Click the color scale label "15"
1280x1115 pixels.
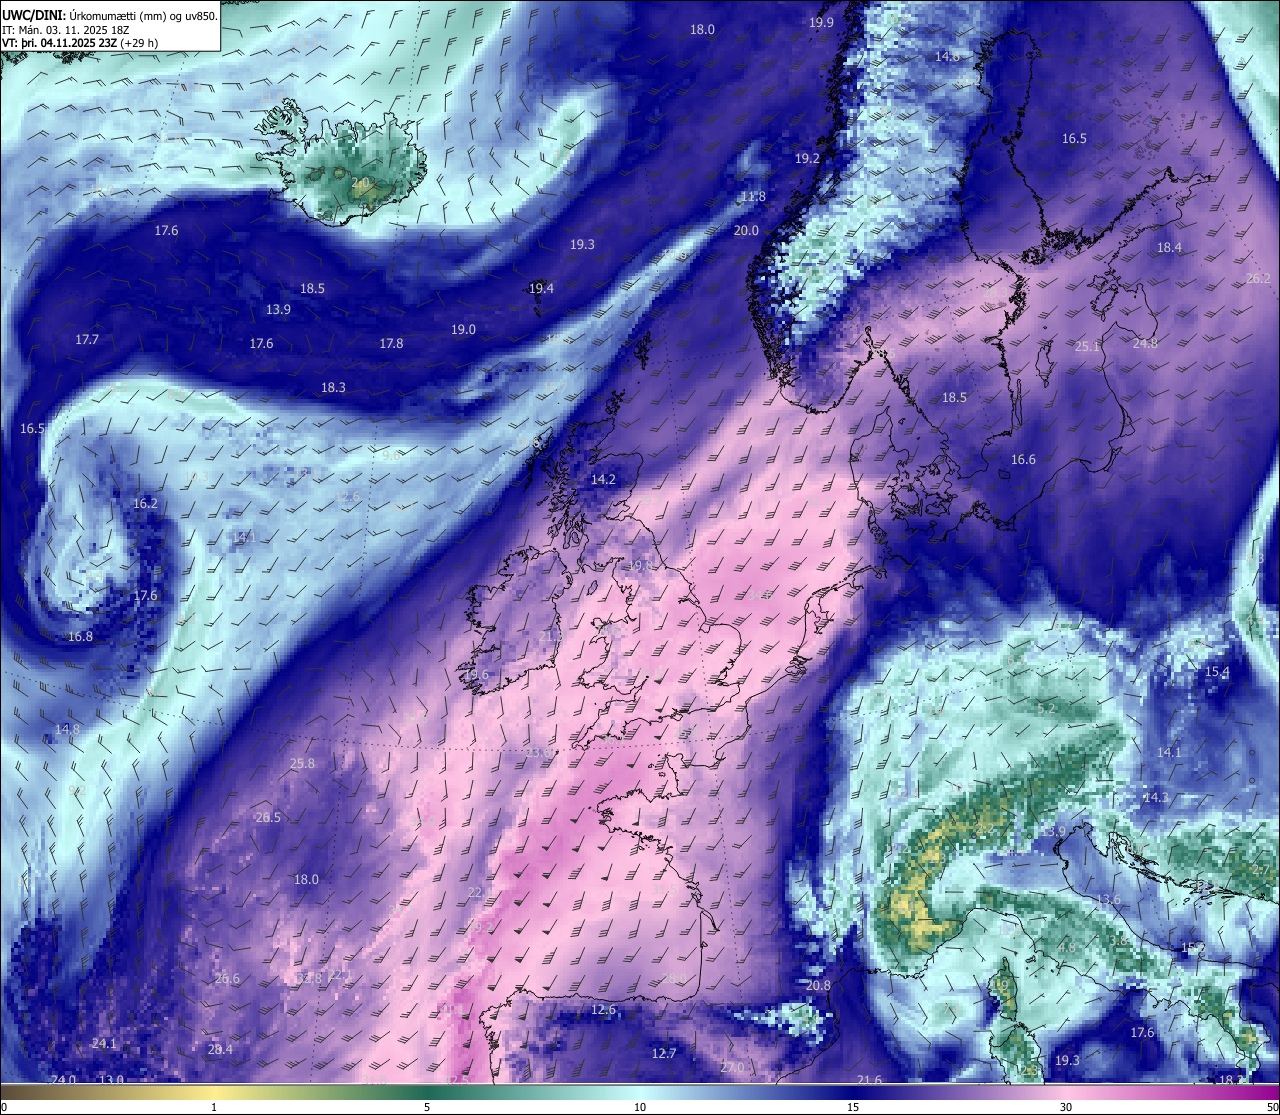pos(853,1107)
